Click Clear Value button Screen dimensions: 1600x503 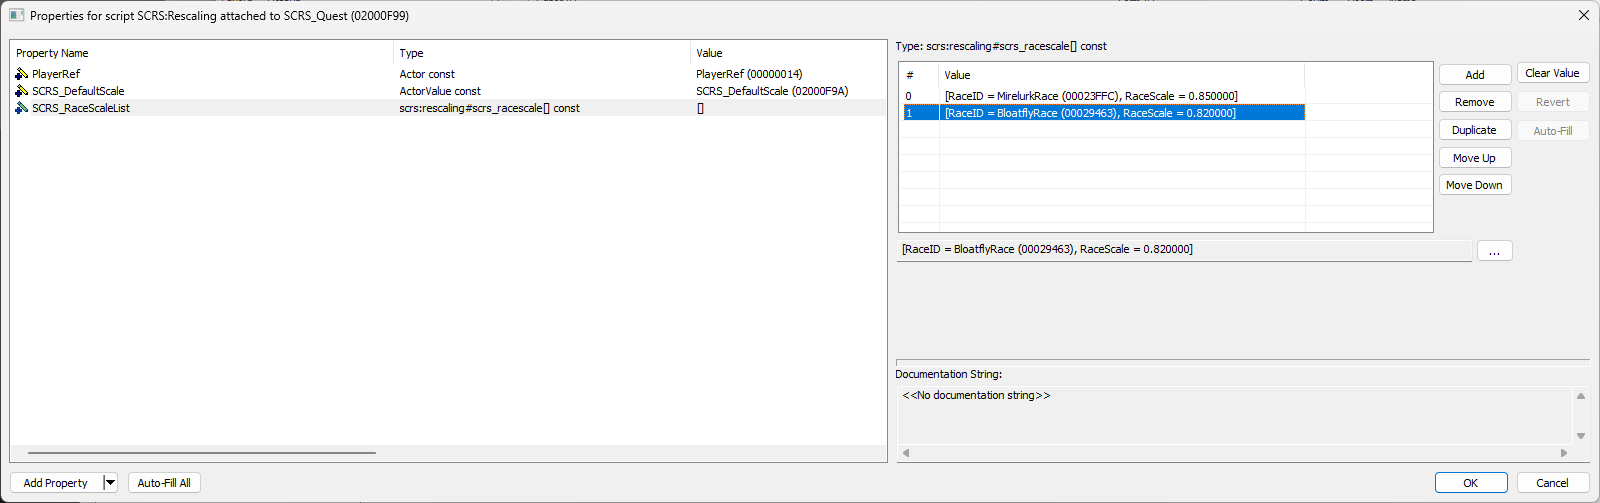pos(1552,73)
